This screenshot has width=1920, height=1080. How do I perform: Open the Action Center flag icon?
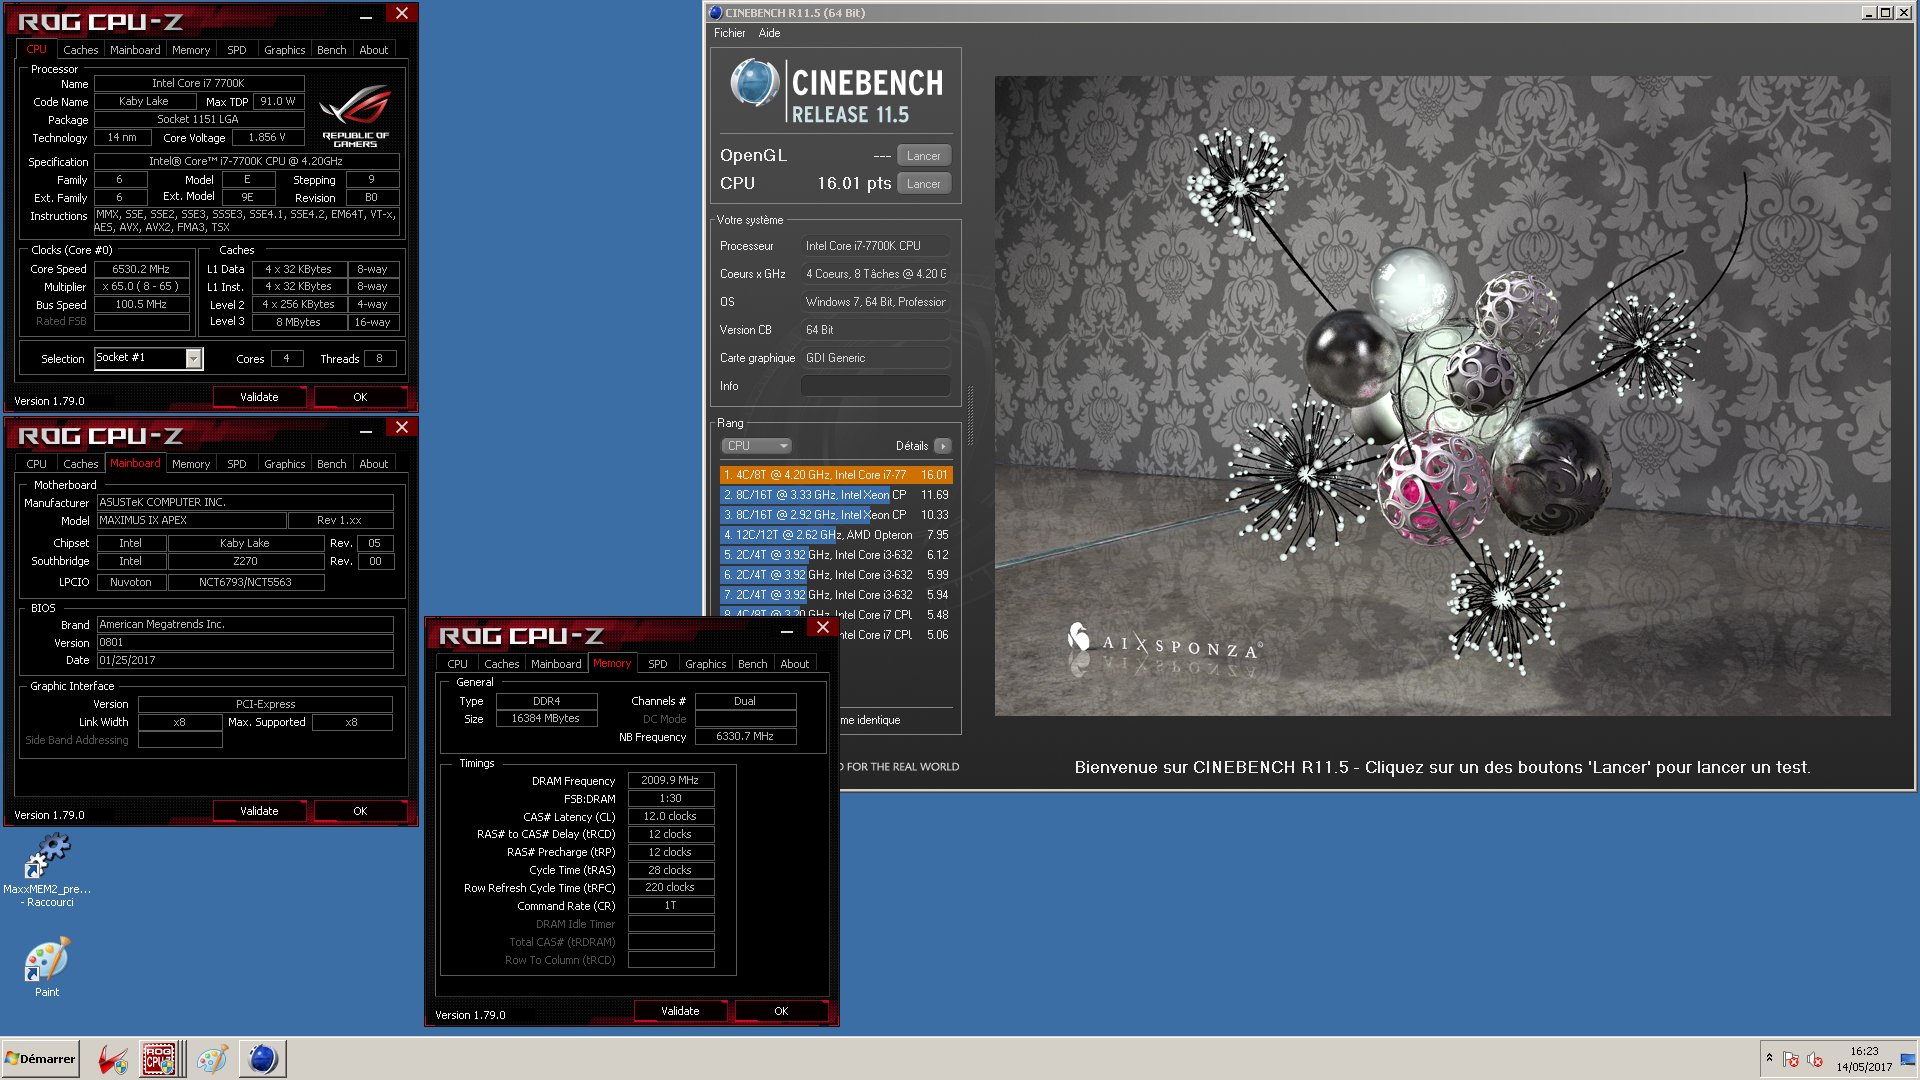click(1791, 1059)
